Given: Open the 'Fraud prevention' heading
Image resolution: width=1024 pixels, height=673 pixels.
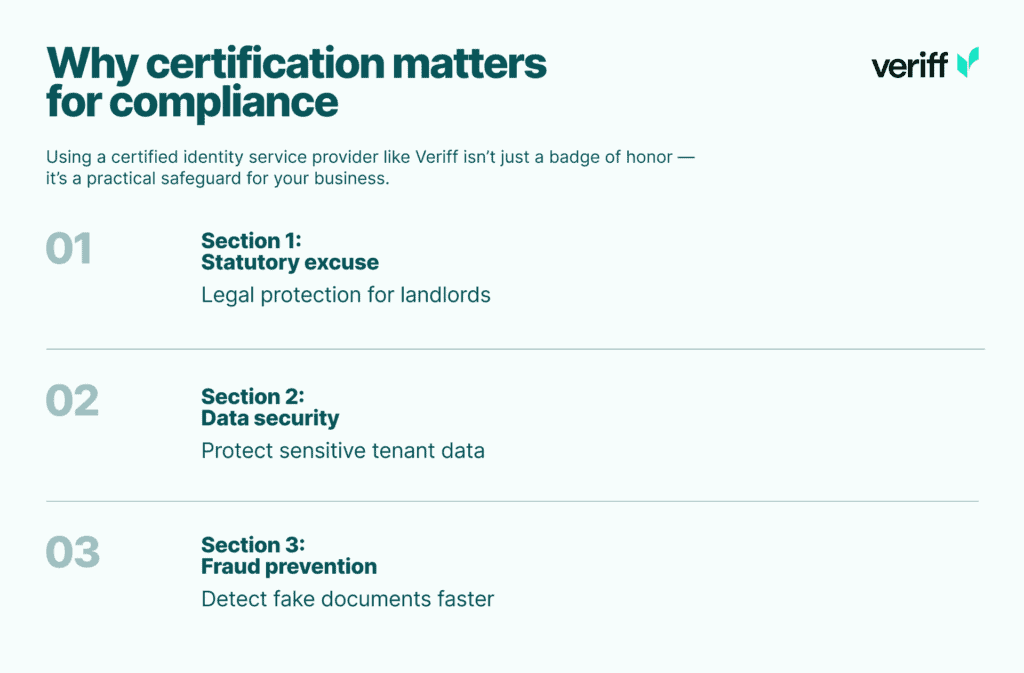Looking at the screenshot, I should coord(289,567).
